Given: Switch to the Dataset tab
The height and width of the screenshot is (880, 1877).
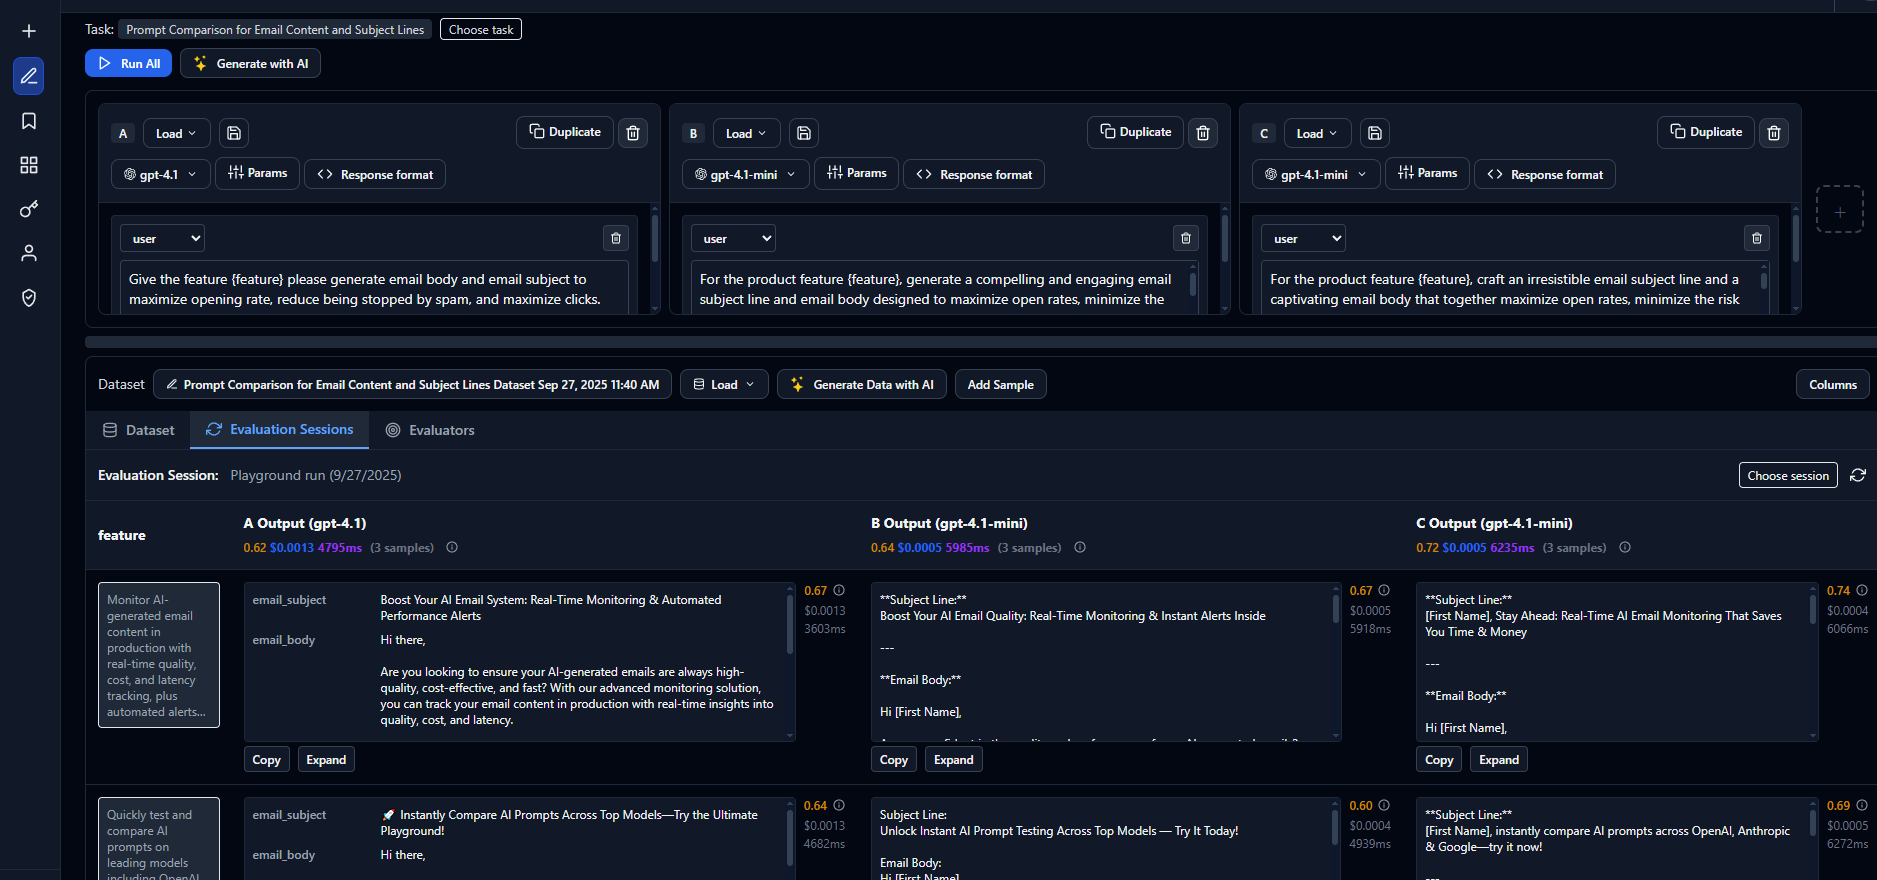Looking at the screenshot, I should click(139, 430).
